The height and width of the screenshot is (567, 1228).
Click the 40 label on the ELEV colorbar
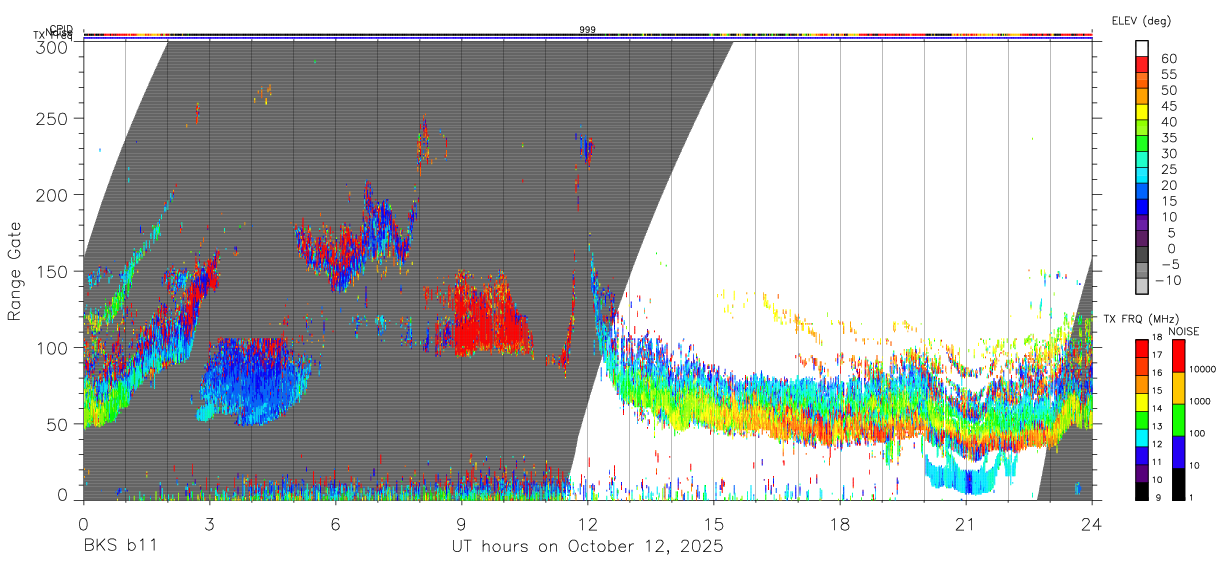pyautogui.click(x=1168, y=122)
